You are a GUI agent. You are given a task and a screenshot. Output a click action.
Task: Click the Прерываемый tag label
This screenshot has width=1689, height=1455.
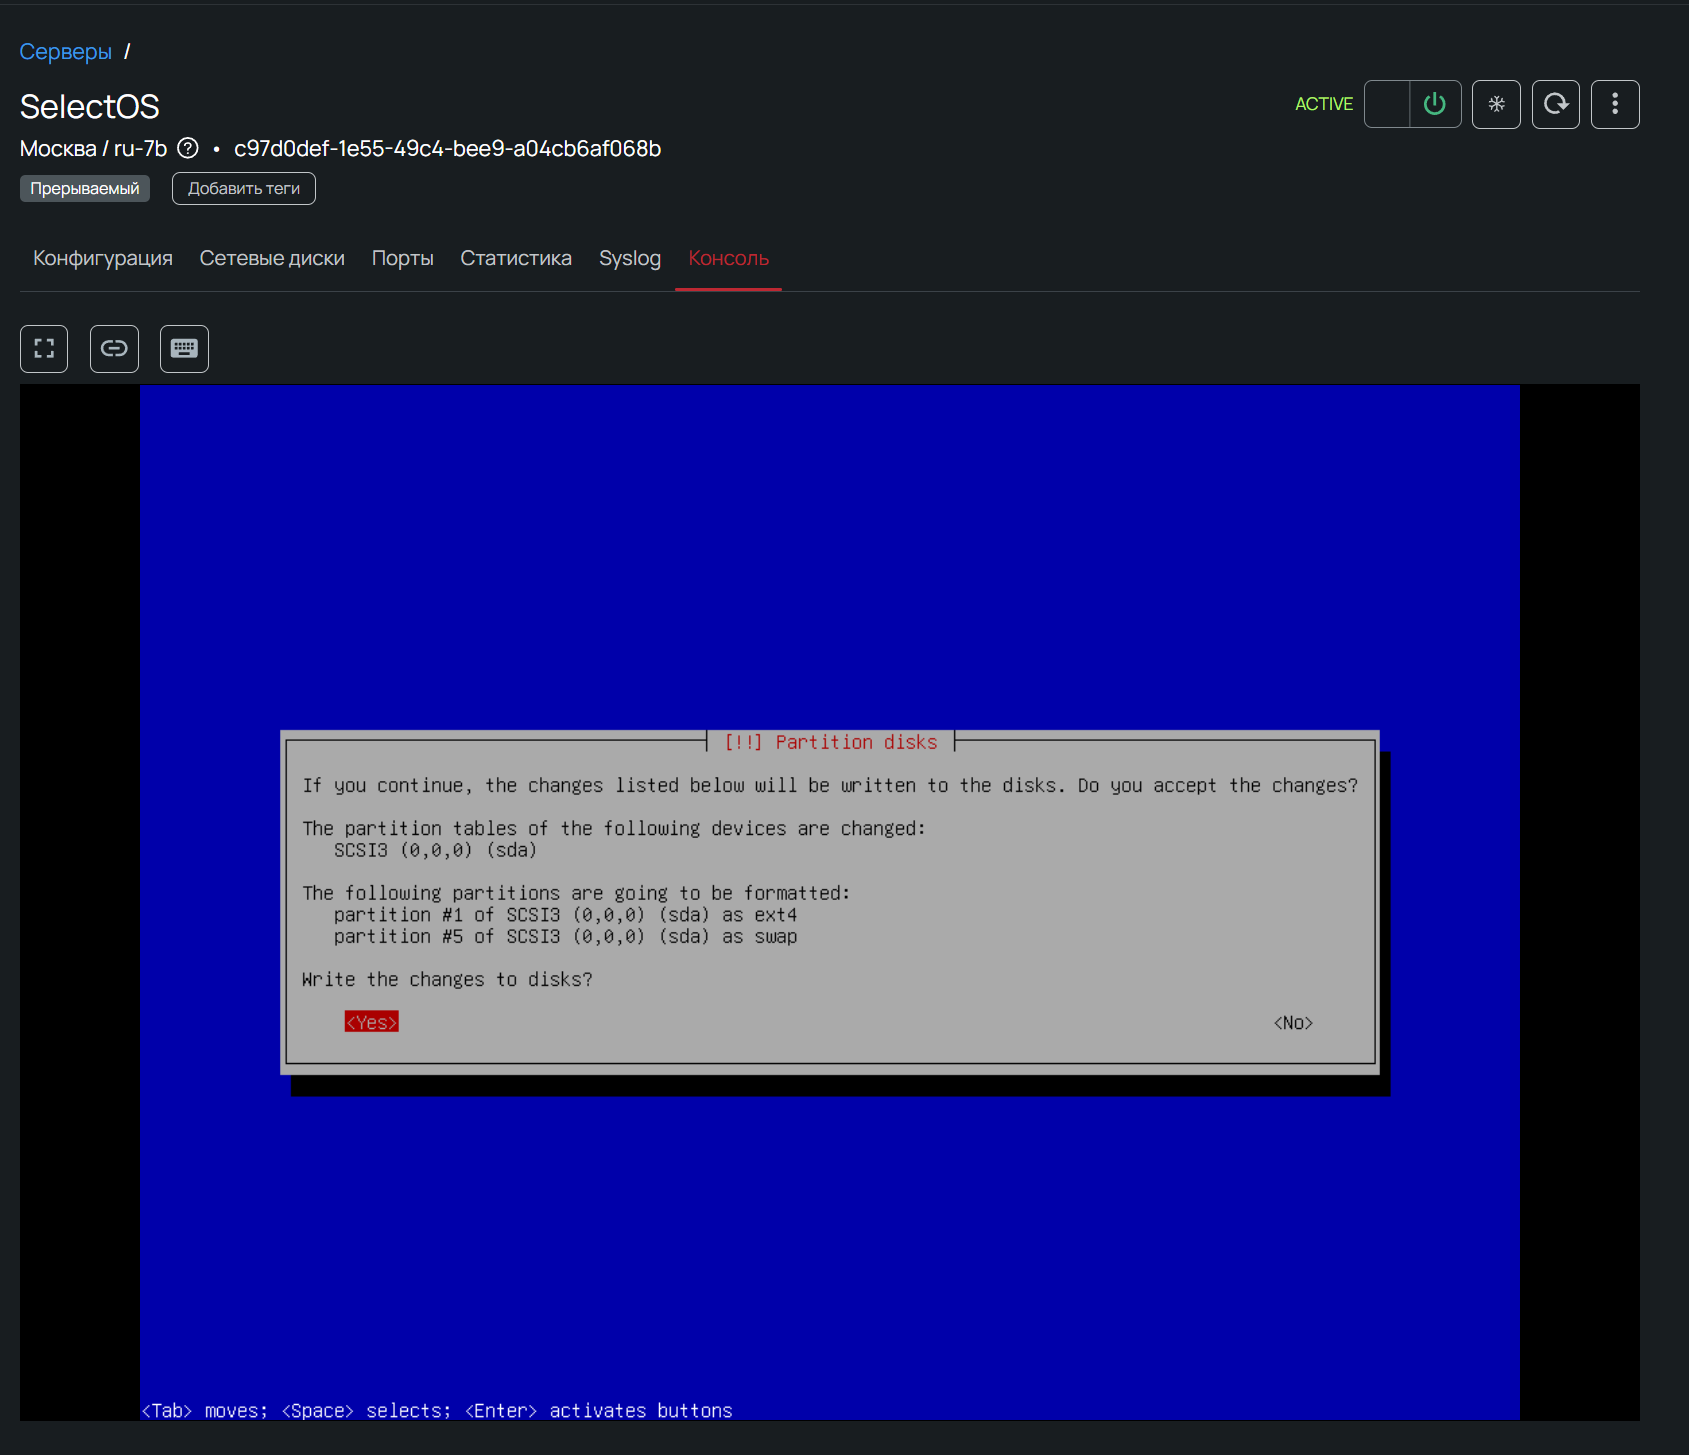click(x=85, y=189)
